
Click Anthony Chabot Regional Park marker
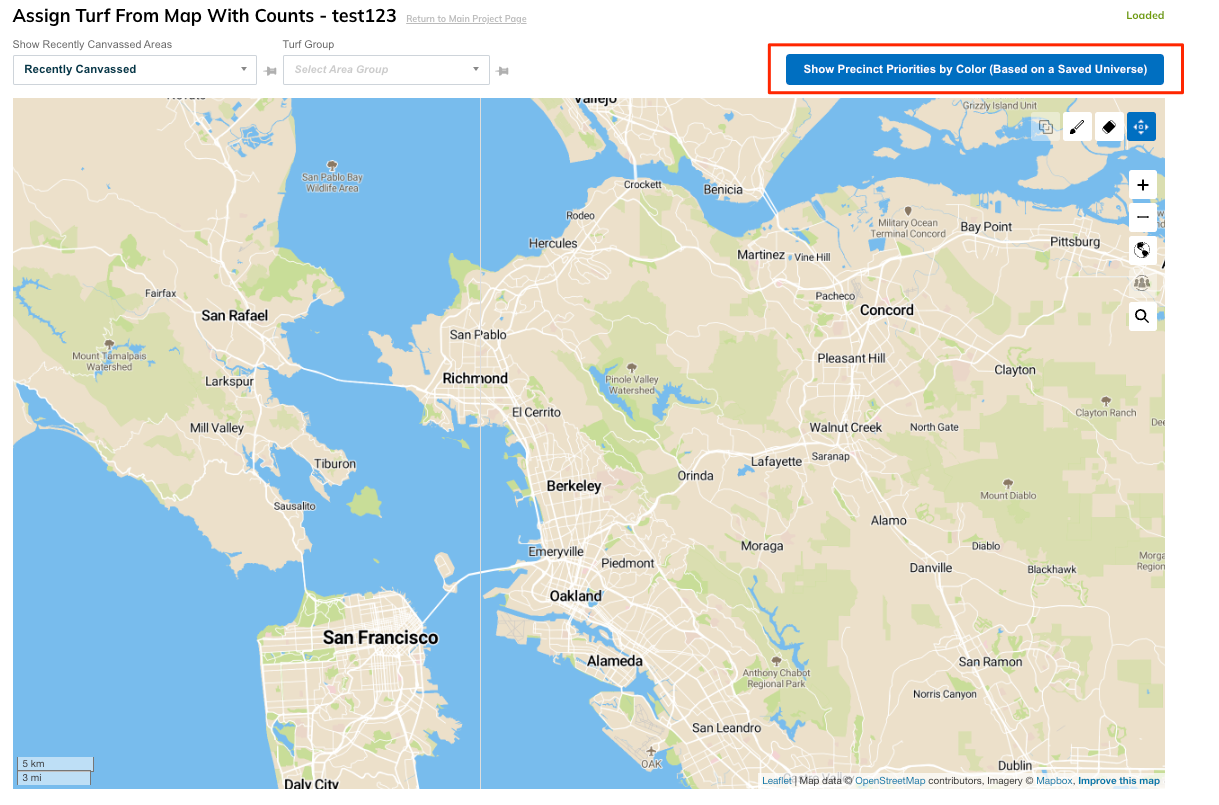click(x=776, y=661)
